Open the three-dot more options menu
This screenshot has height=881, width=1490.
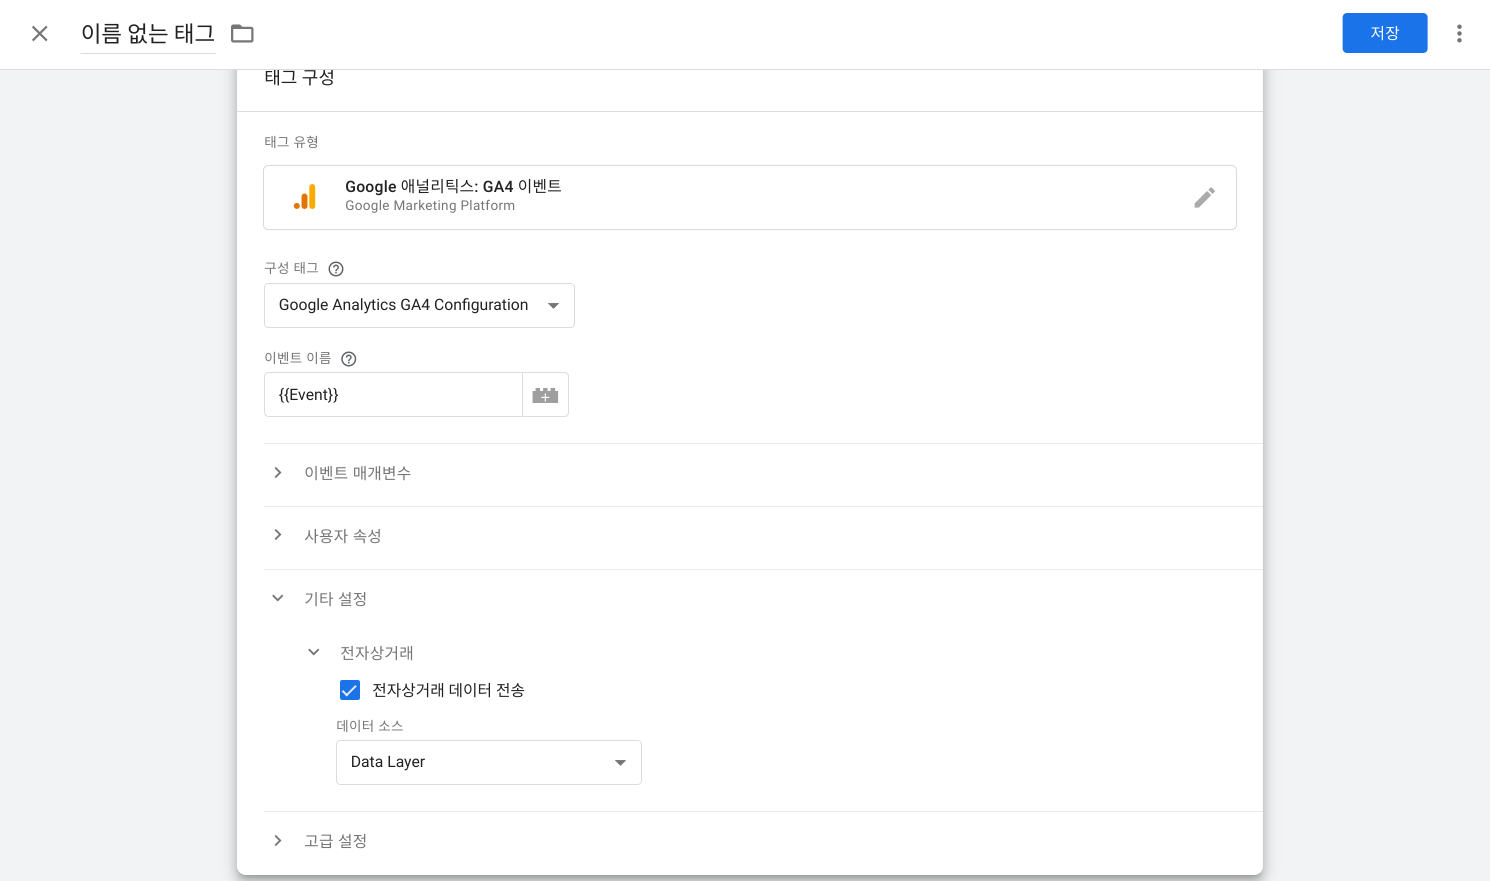pyautogui.click(x=1459, y=34)
